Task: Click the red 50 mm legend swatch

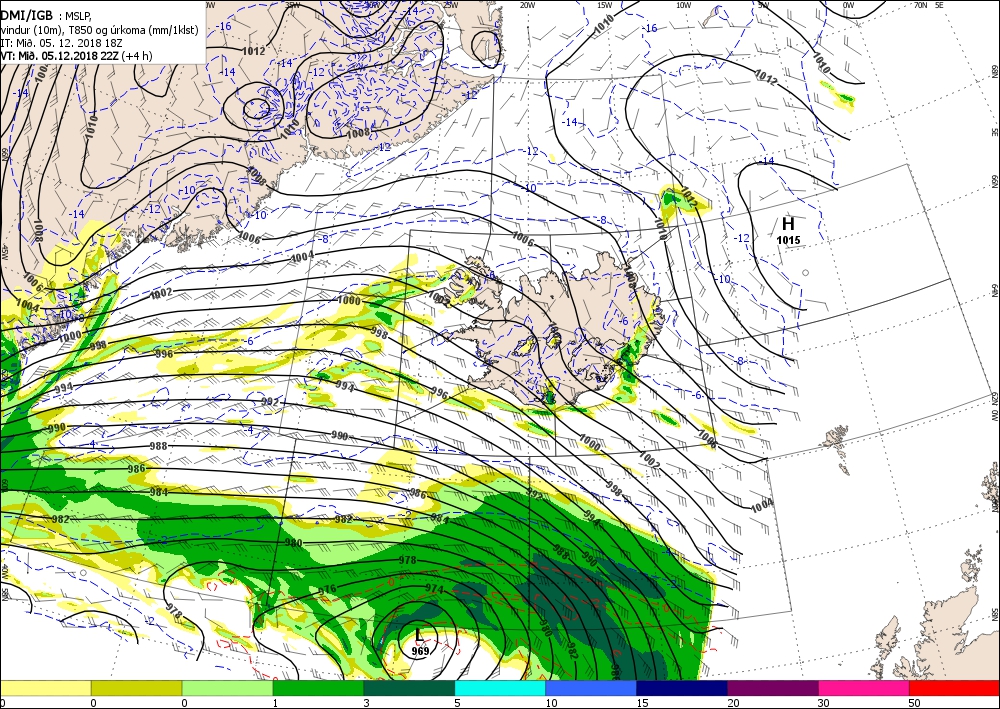Action: pyautogui.click(x=954, y=688)
